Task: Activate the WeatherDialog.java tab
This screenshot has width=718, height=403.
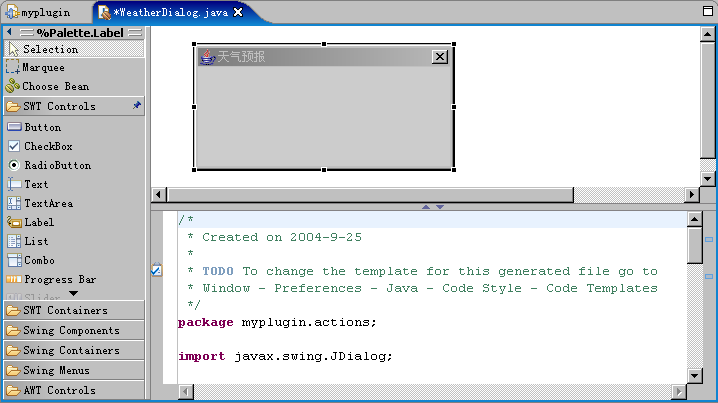Action: point(170,12)
